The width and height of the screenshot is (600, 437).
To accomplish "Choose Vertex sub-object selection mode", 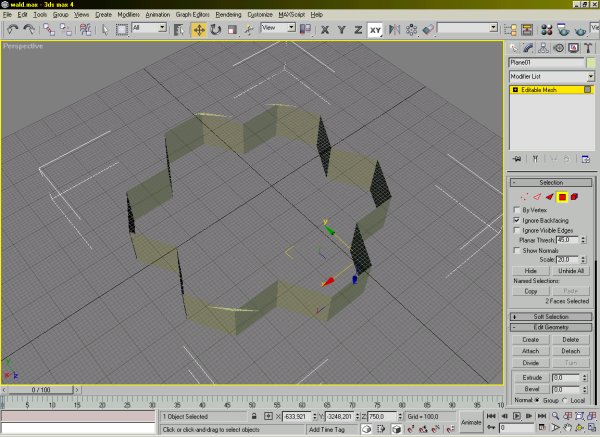I will (524, 197).
